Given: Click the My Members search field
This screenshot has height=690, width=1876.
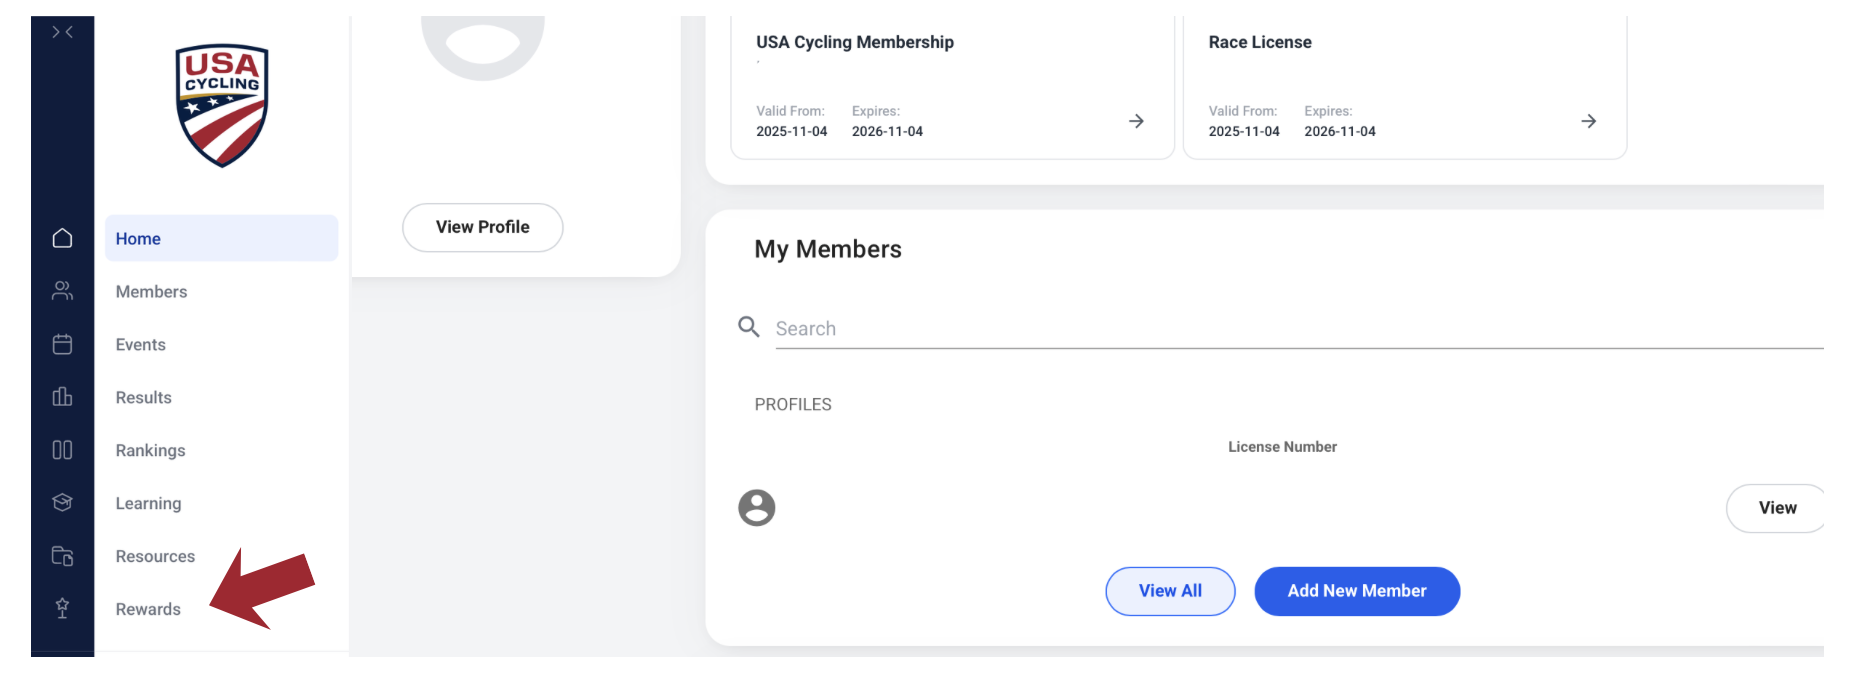Looking at the screenshot, I should (1290, 329).
